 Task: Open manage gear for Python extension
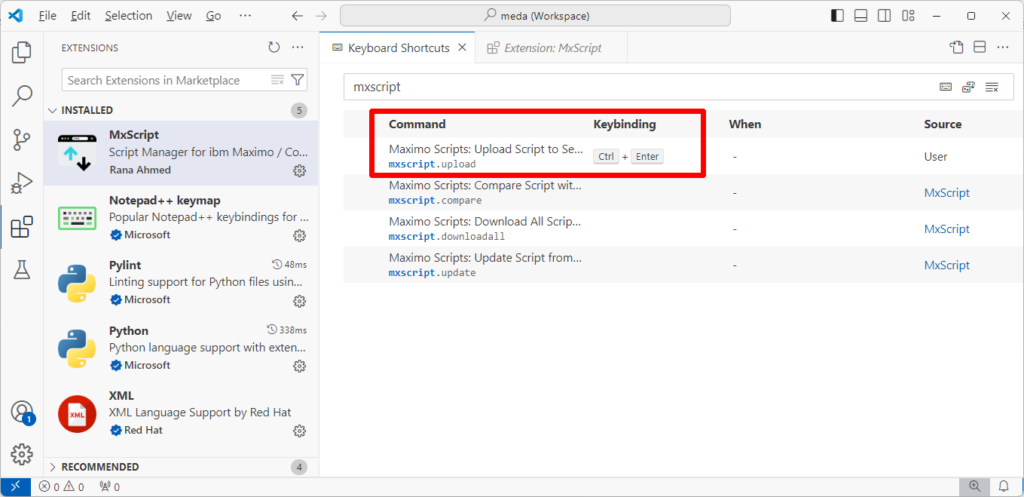300,366
